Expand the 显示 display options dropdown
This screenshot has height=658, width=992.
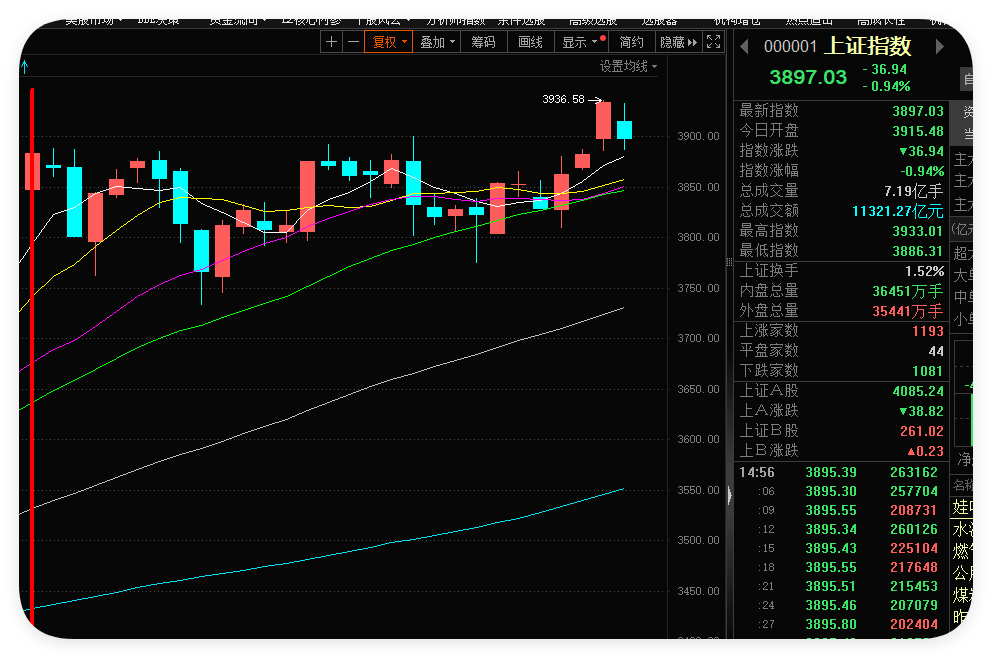[x=580, y=42]
